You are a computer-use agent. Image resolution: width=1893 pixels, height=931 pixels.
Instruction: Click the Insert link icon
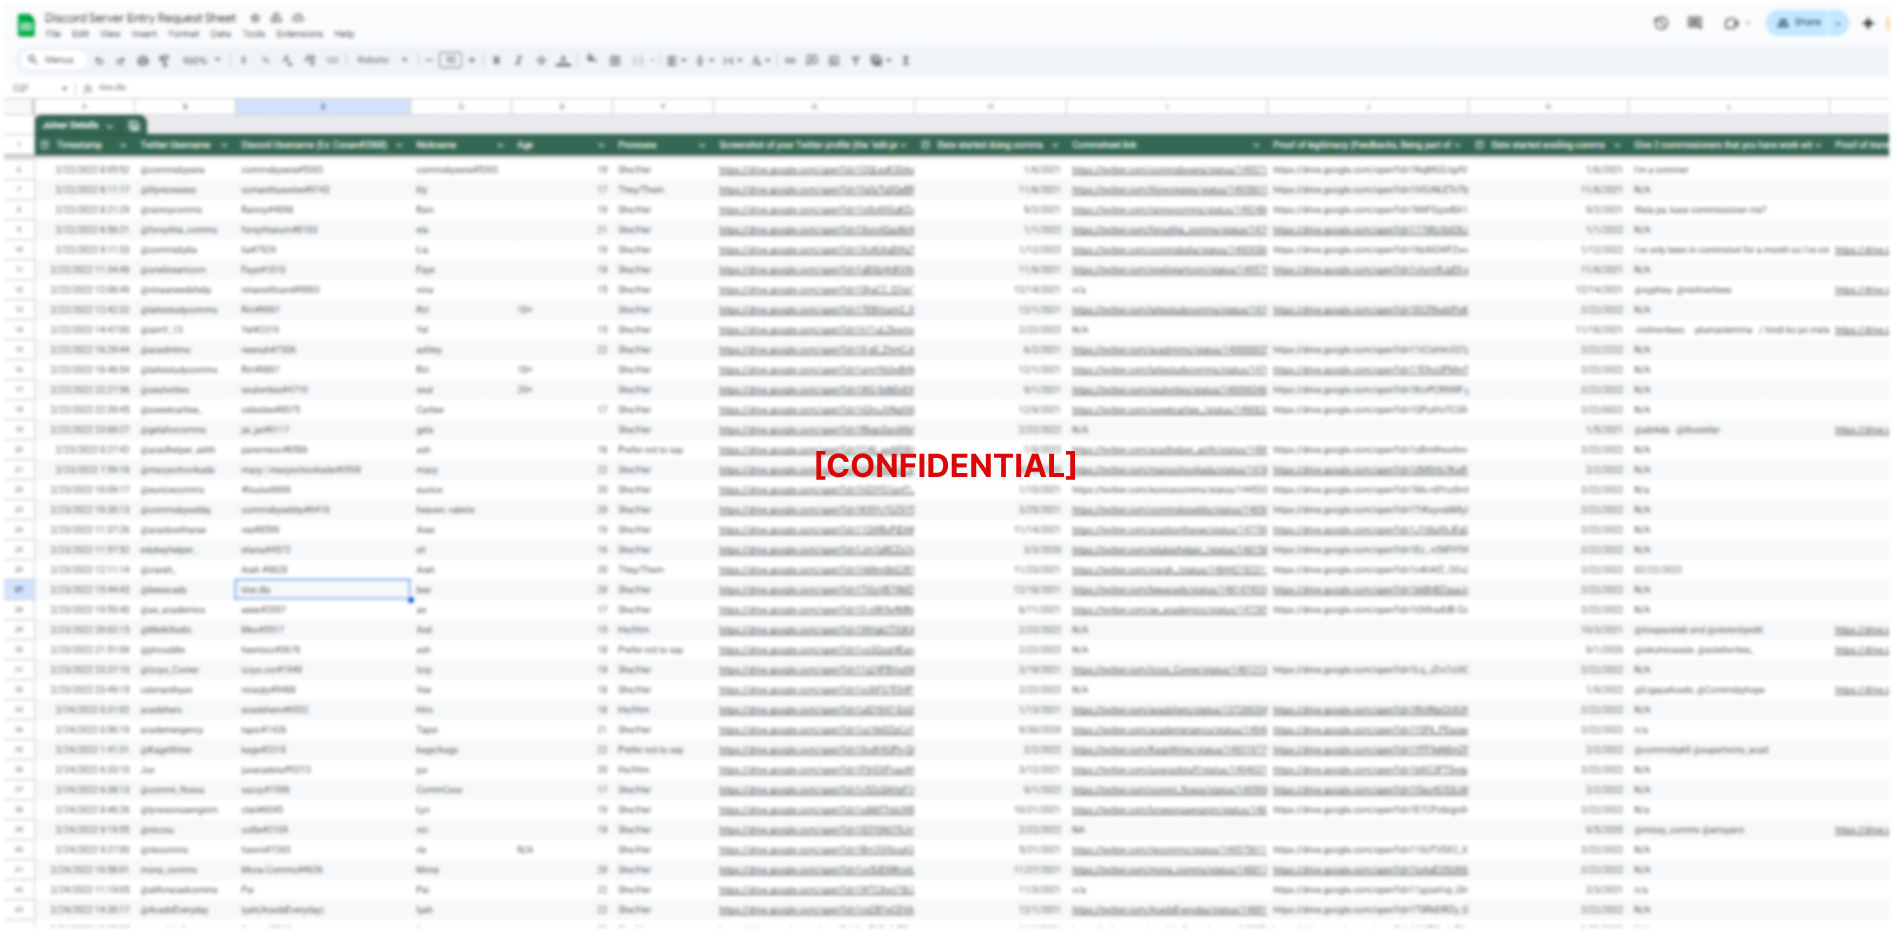coord(790,61)
